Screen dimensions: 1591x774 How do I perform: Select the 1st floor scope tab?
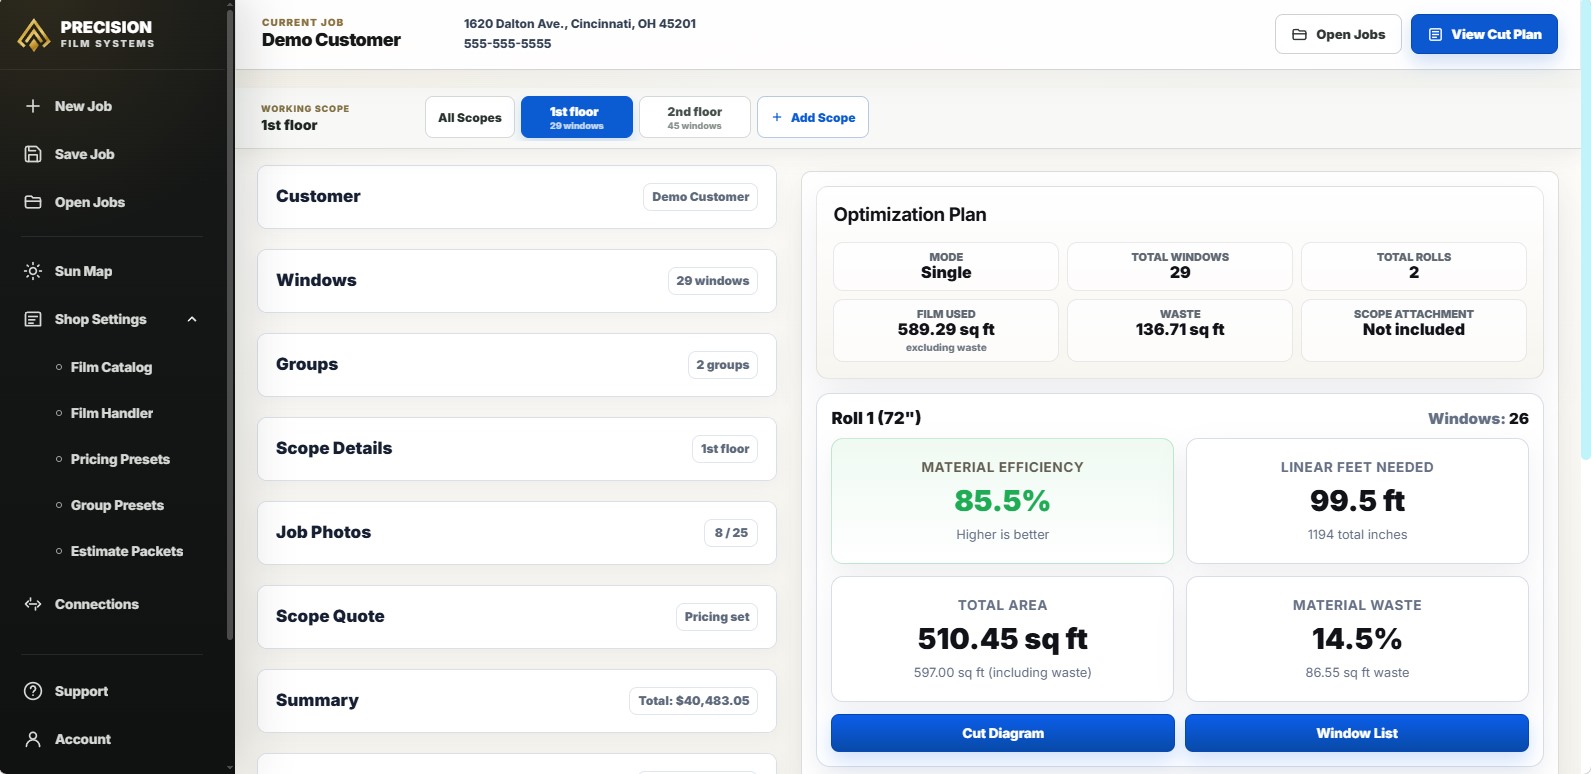577,117
